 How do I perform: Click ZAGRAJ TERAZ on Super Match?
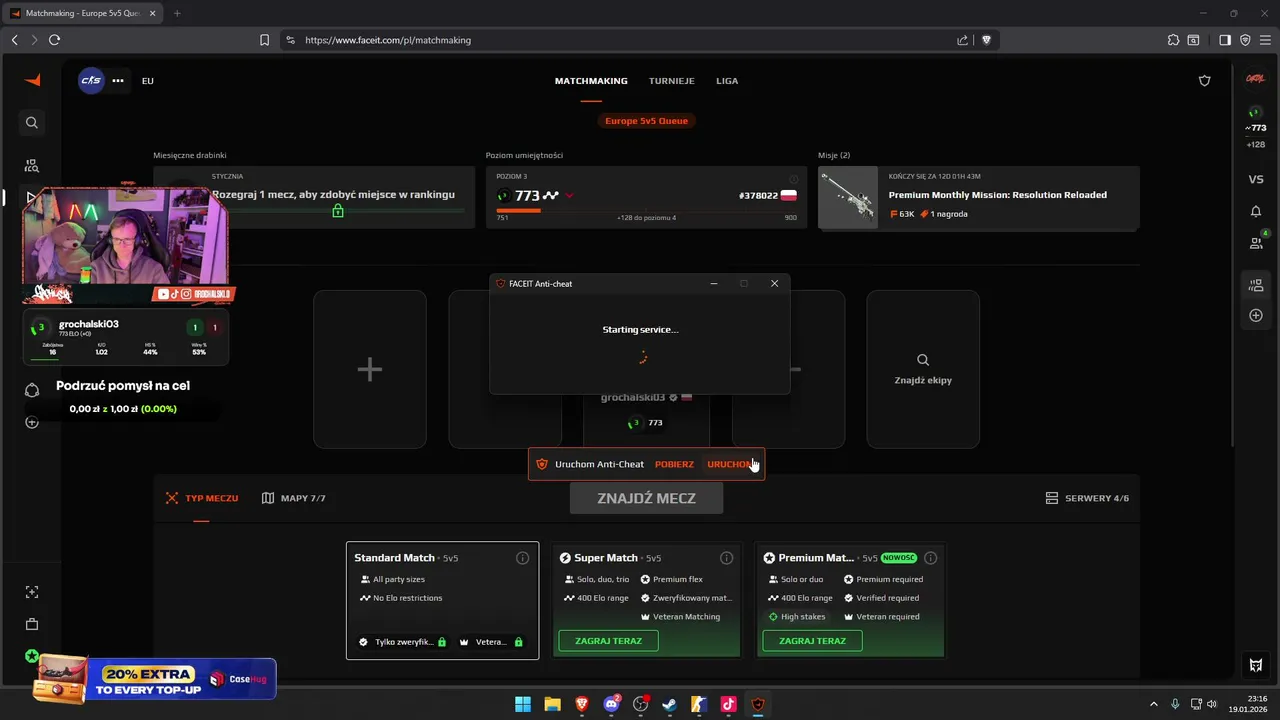608,641
